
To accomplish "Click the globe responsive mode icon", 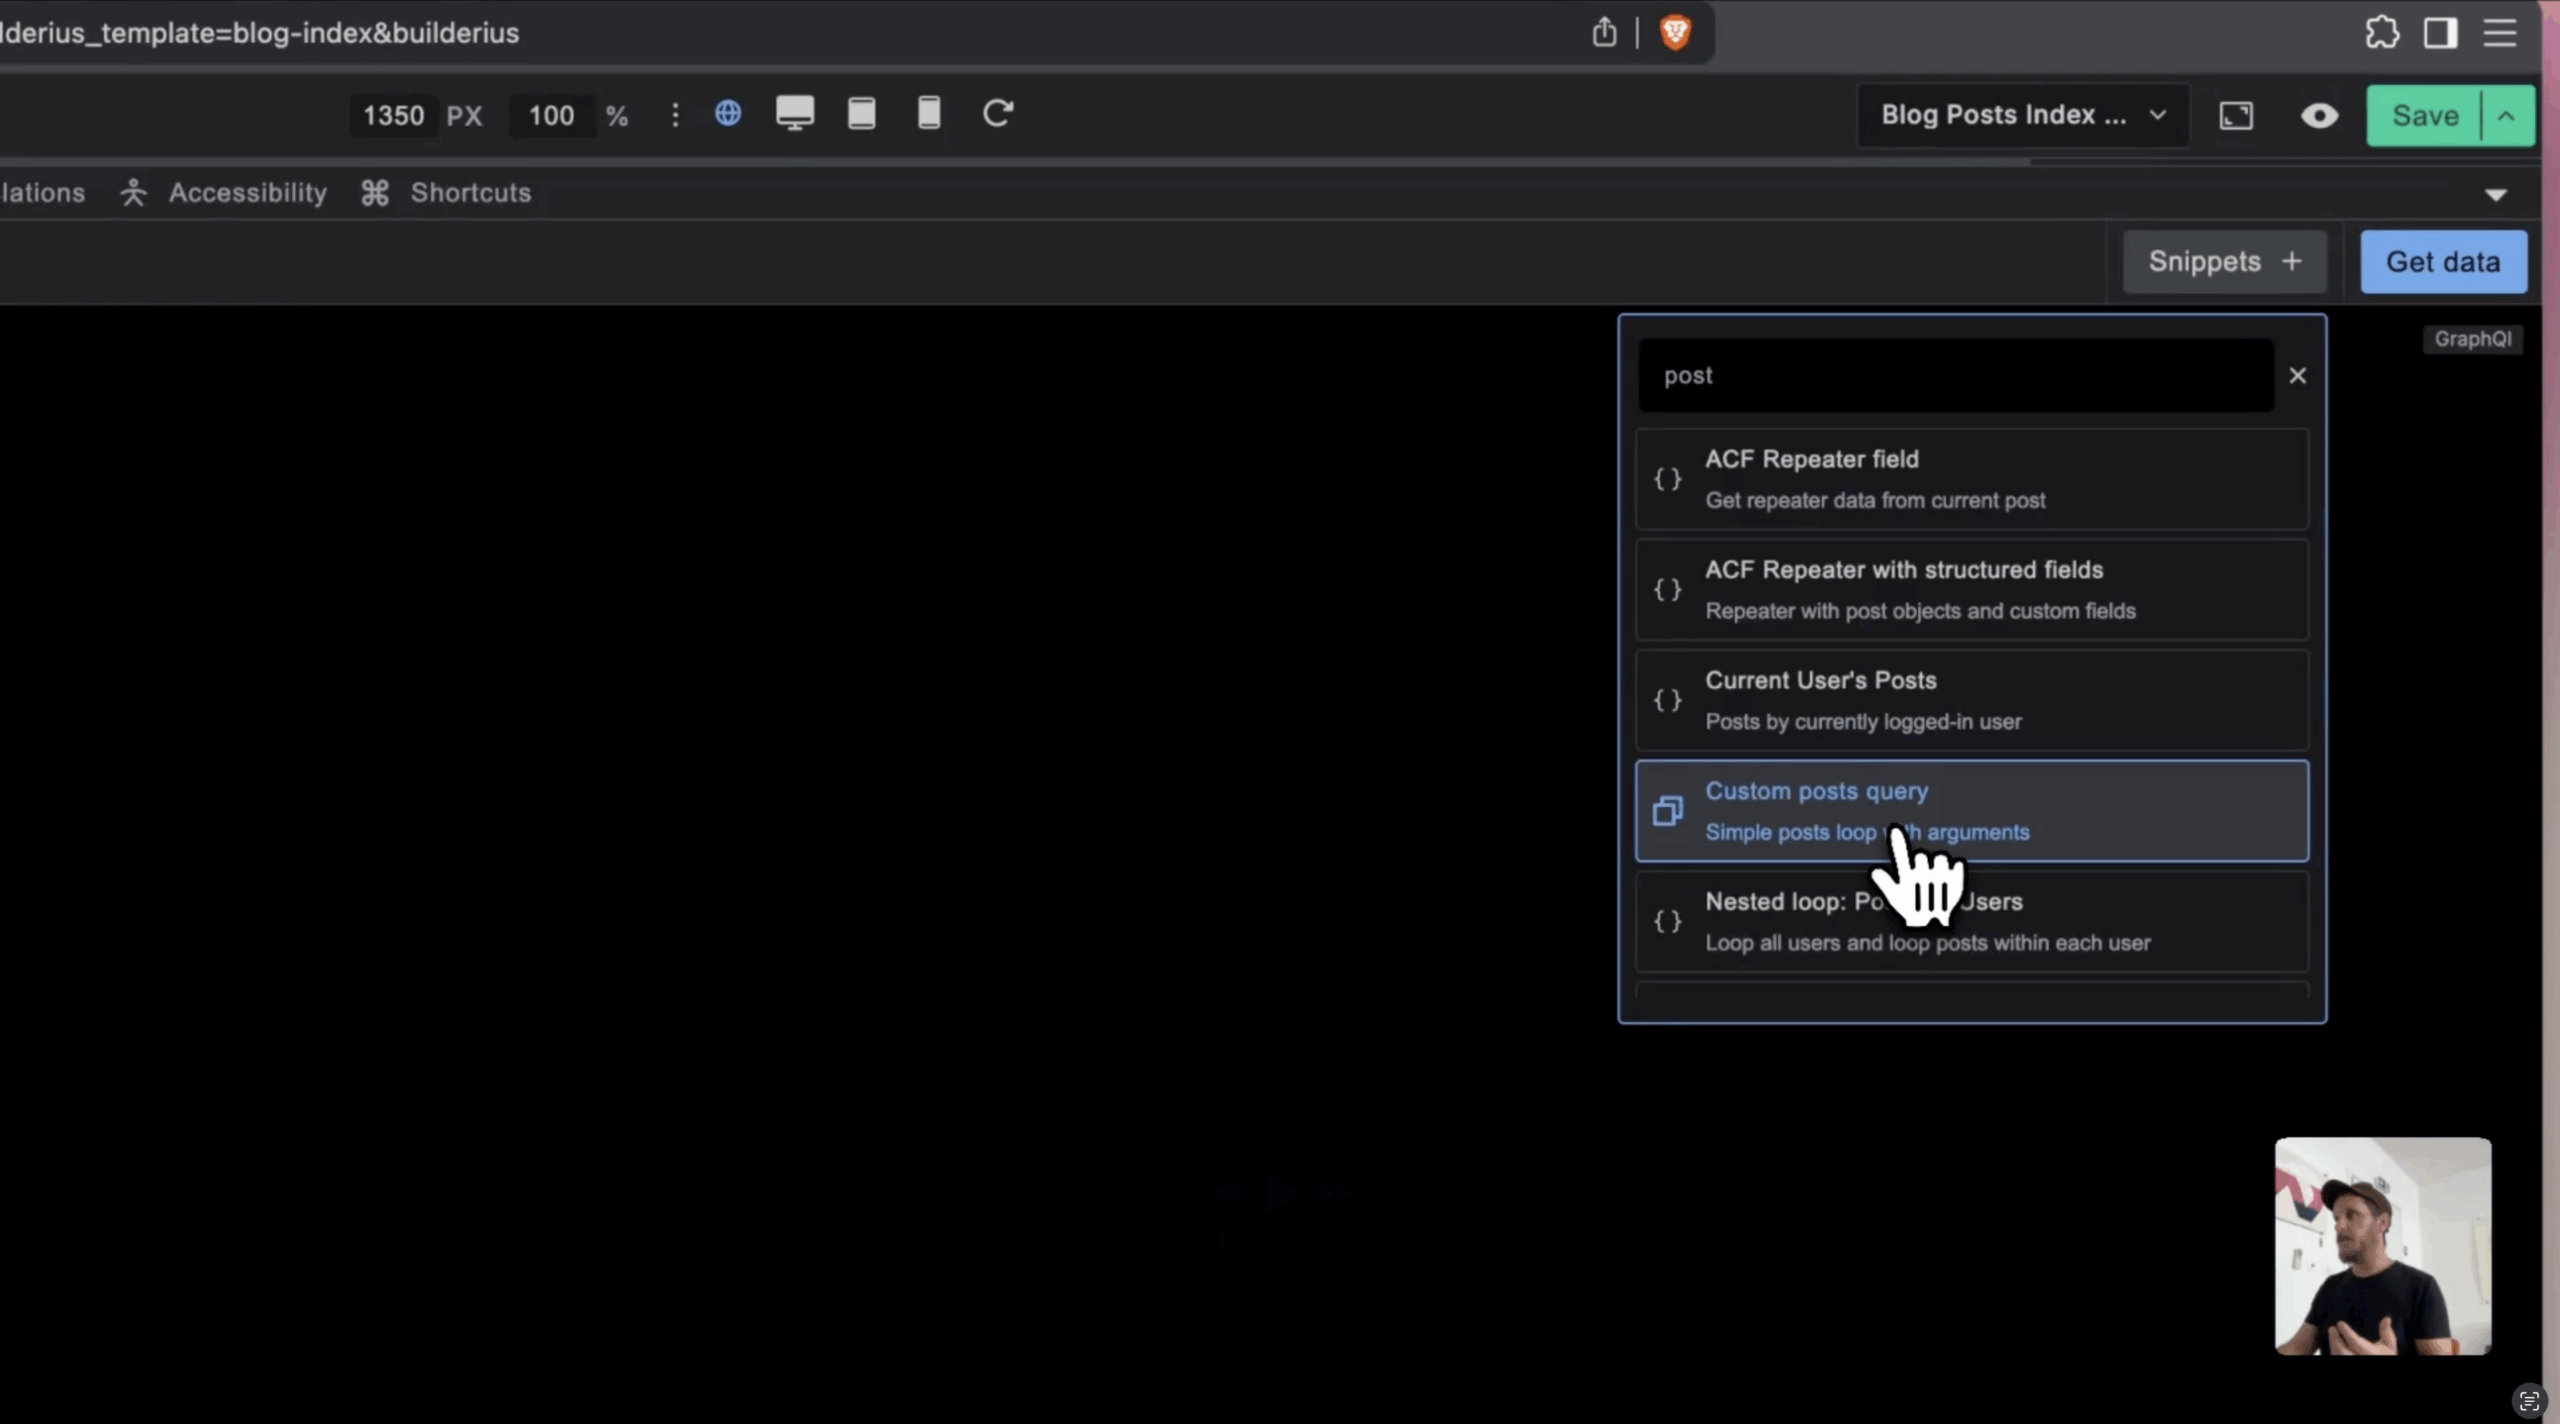I will pos(728,114).
